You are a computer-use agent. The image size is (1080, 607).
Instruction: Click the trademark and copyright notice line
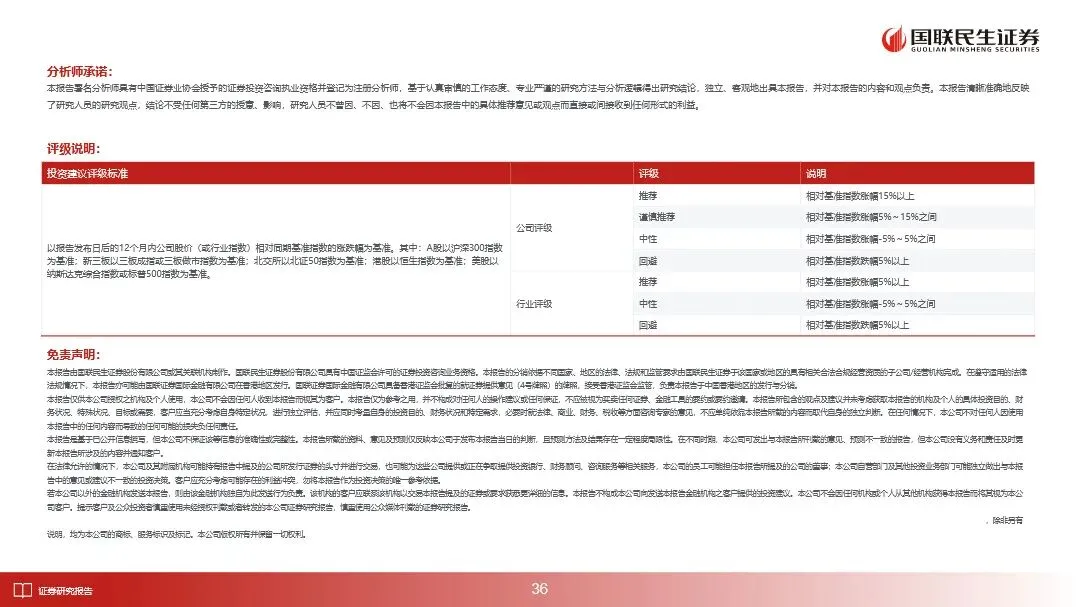coord(176,534)
